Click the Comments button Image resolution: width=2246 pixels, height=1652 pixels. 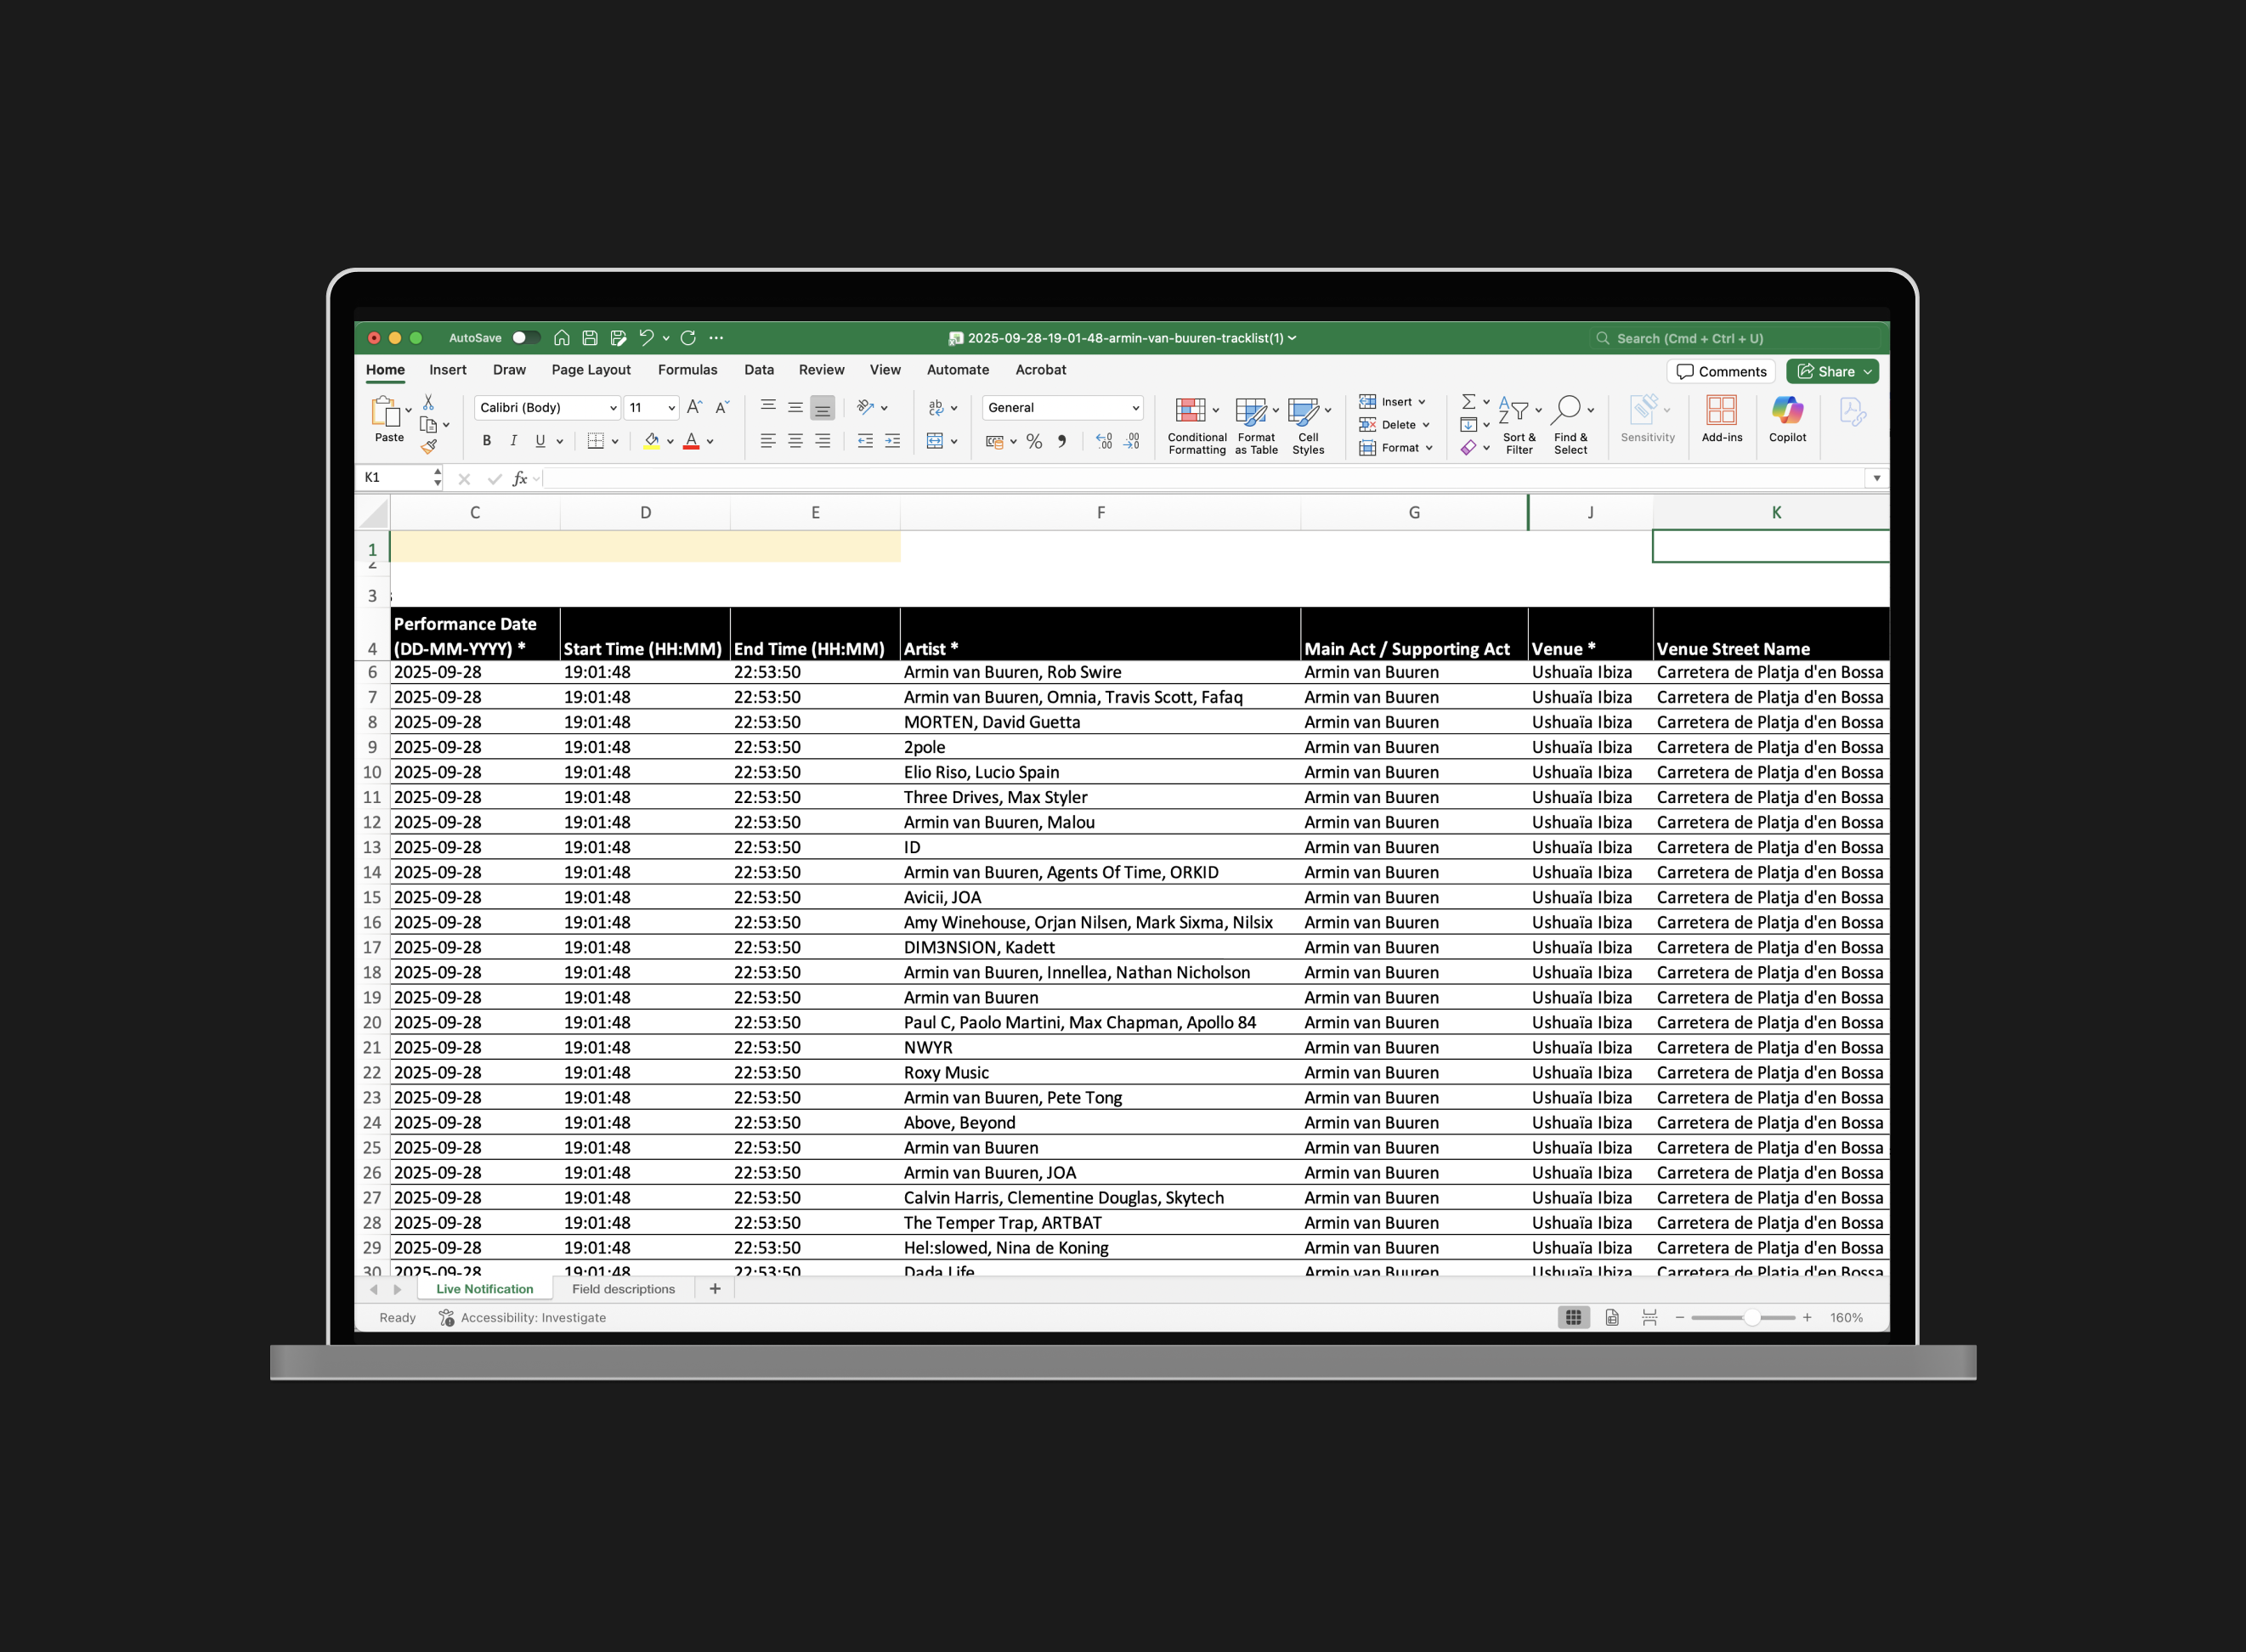tap(1721, 371)
